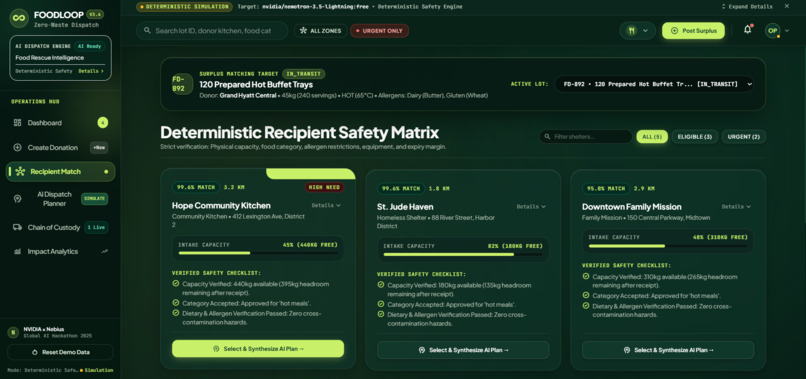
Task: Click the magnifier in Filter shelters field
Action: (547, 137)
